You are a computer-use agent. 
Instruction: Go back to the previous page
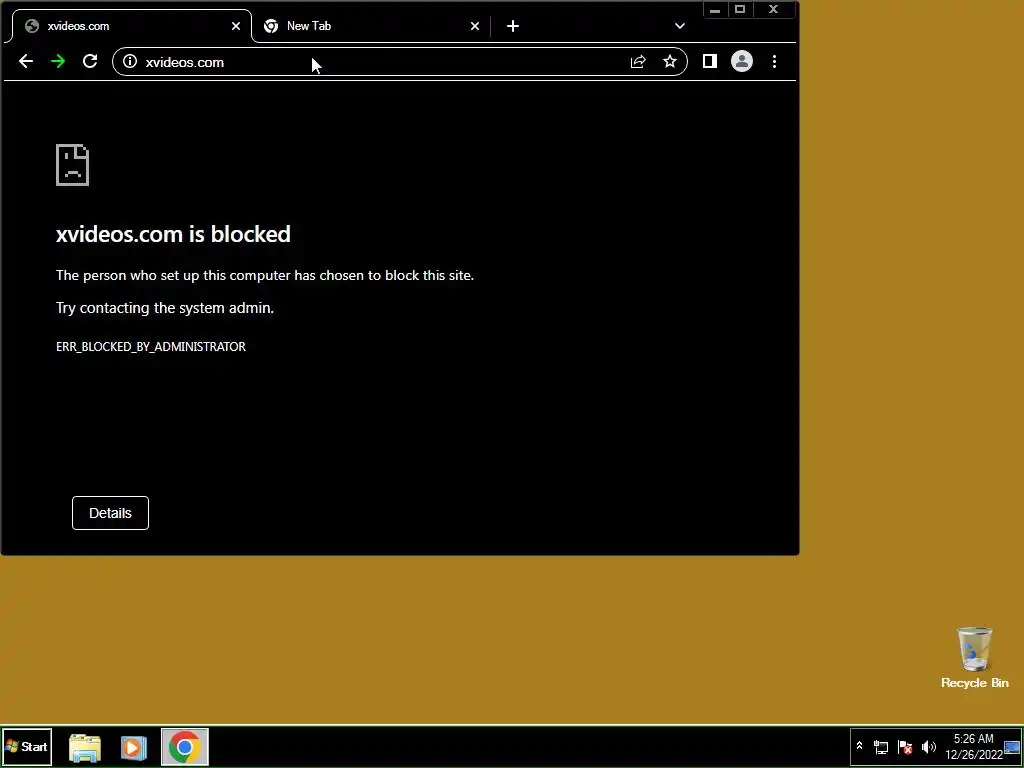click(x=25, y=61)
